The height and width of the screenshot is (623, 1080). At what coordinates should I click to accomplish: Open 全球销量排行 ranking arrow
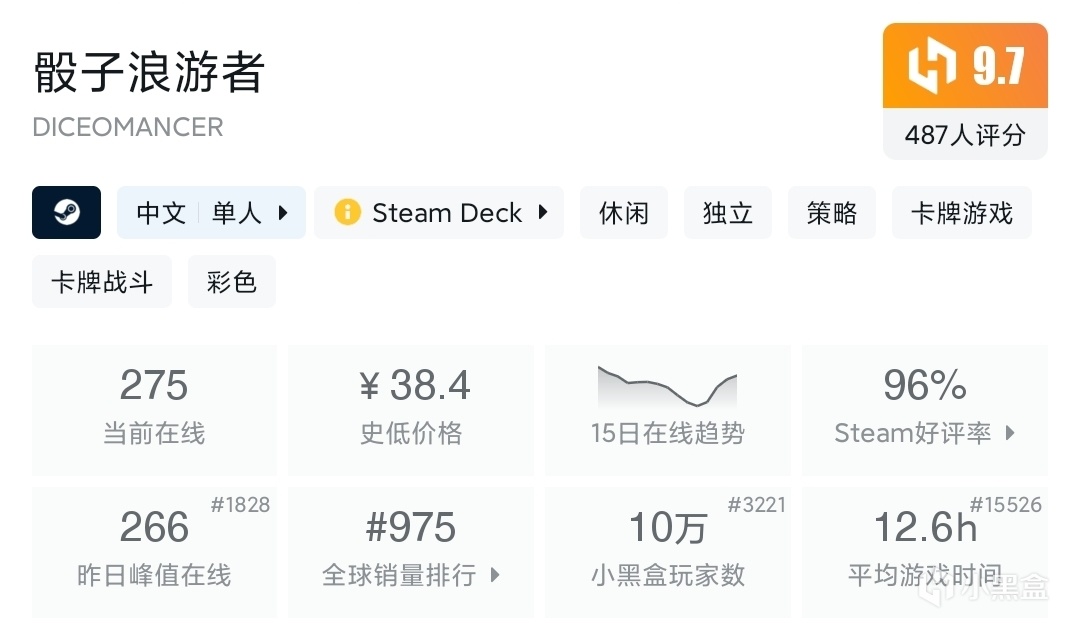(x=495, y=575)
